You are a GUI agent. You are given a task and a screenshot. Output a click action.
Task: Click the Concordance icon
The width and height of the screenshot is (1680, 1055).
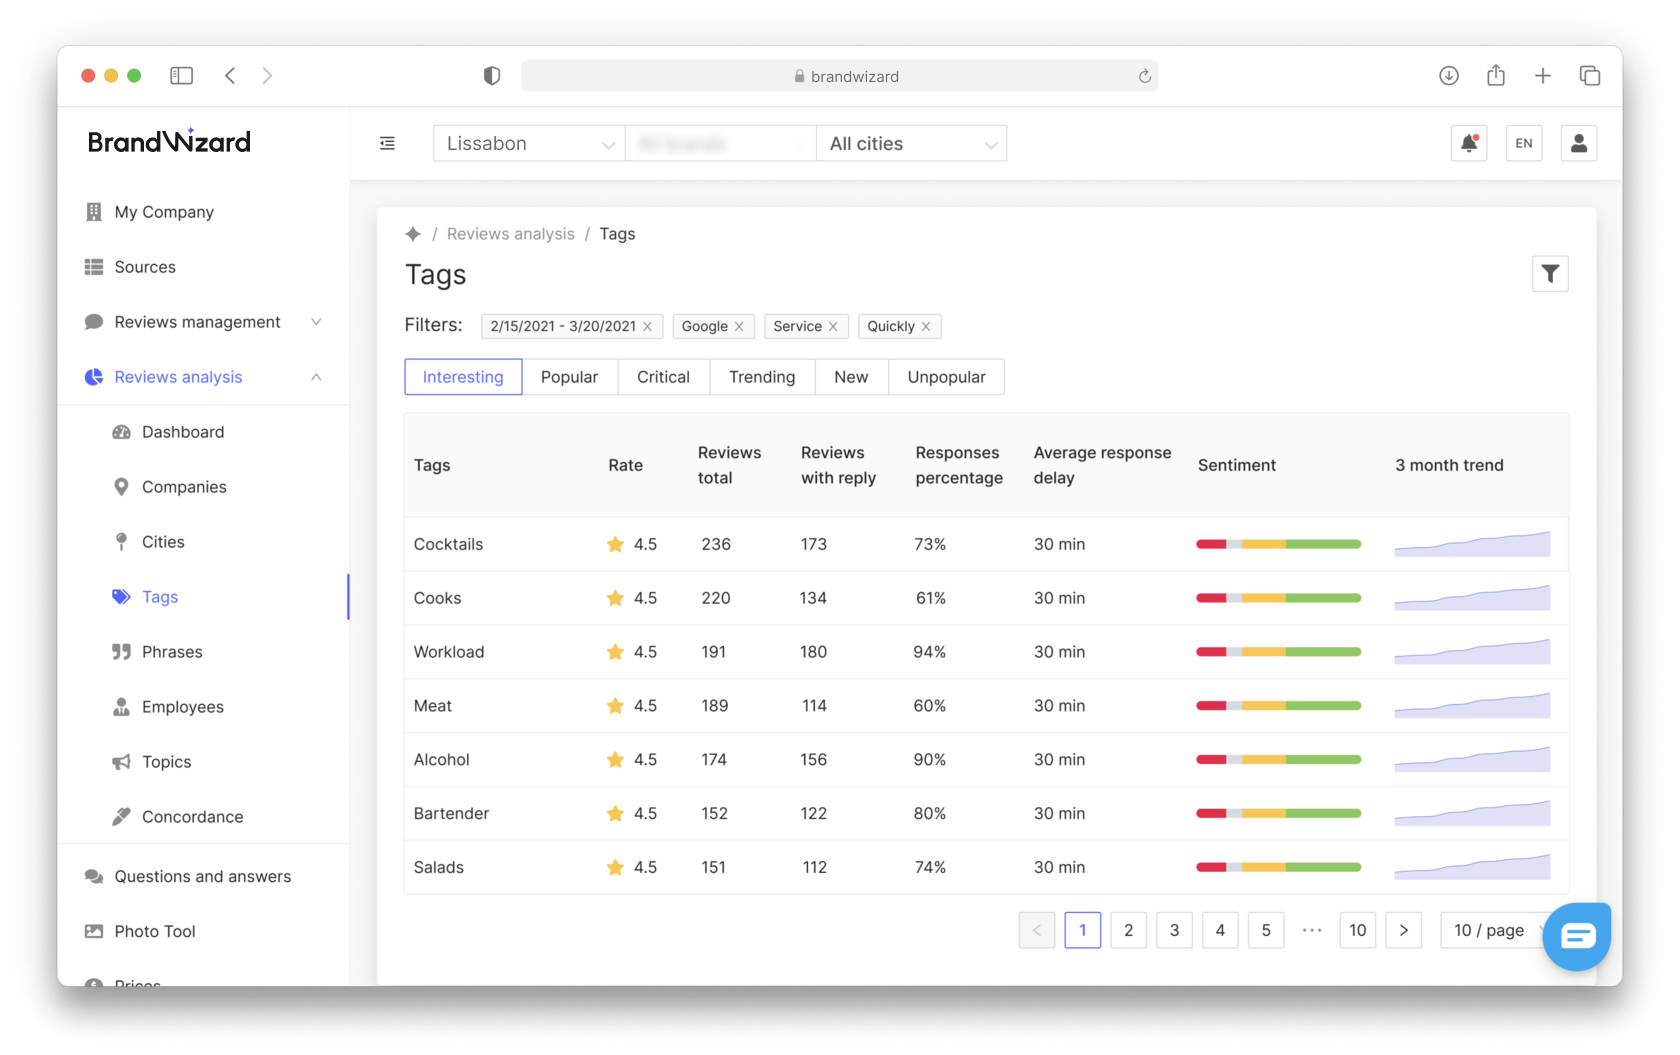pyautogui.click(x=121, y=817)
